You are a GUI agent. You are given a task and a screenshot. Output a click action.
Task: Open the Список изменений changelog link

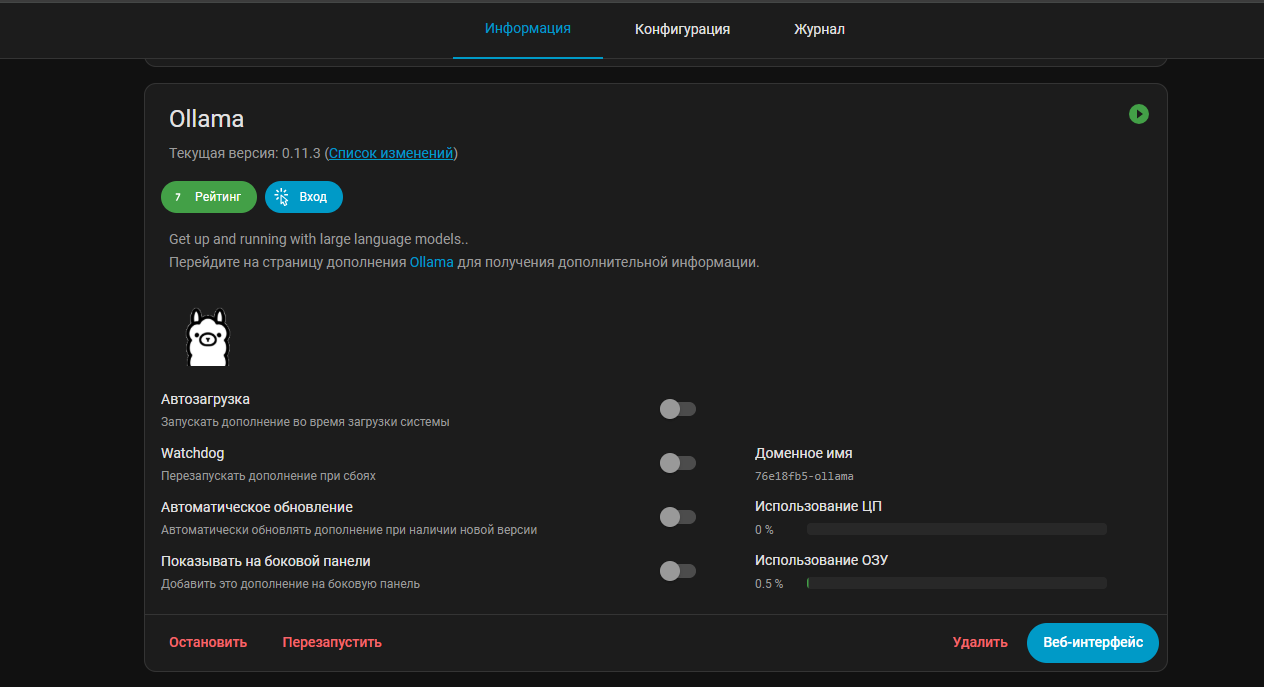point(391,153)
